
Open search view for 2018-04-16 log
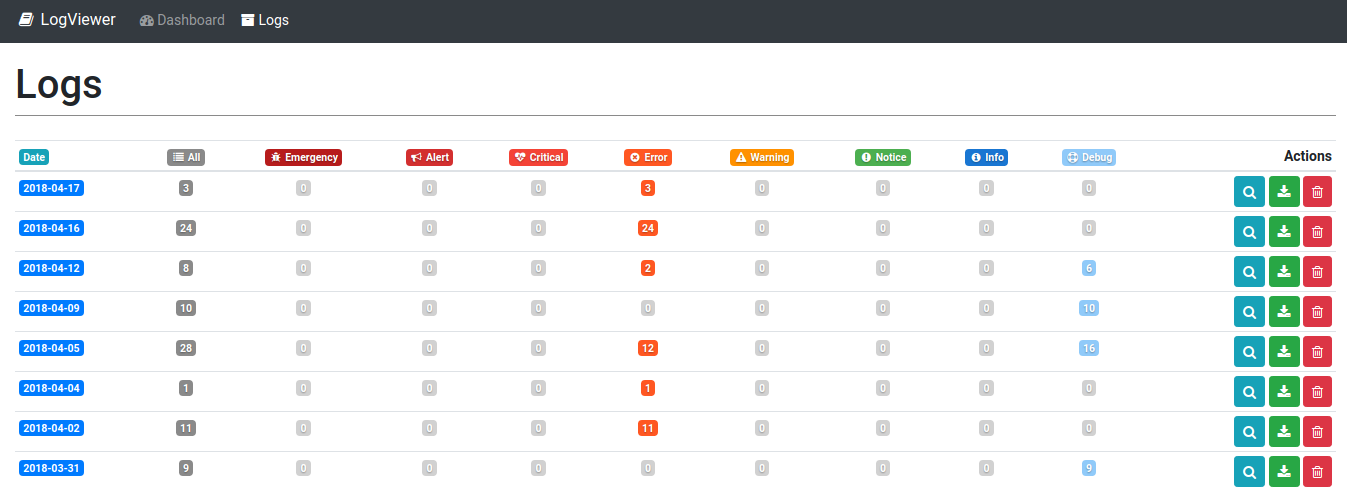[1249, 232]
